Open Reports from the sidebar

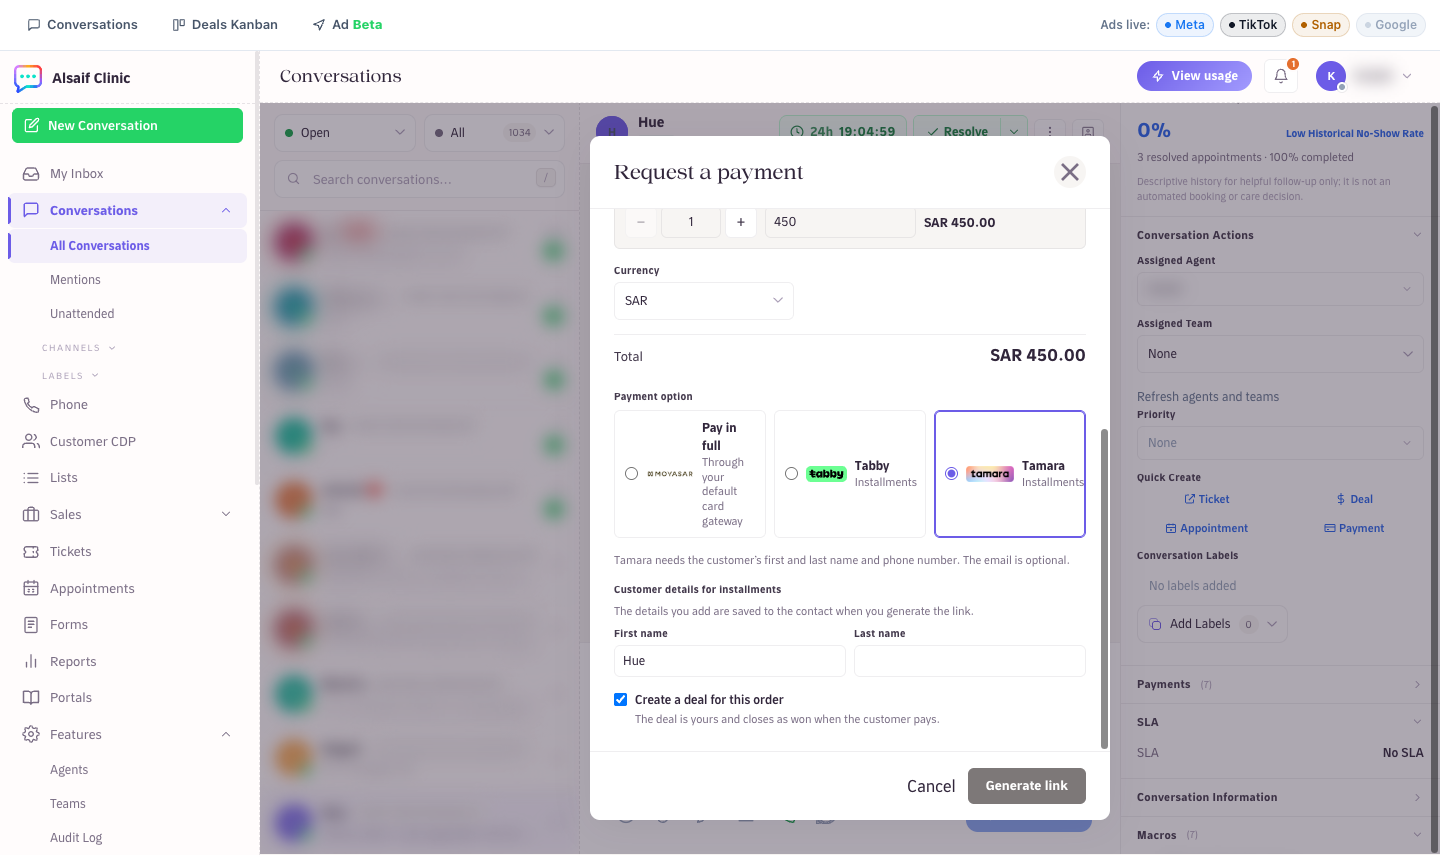coord(127,662)
